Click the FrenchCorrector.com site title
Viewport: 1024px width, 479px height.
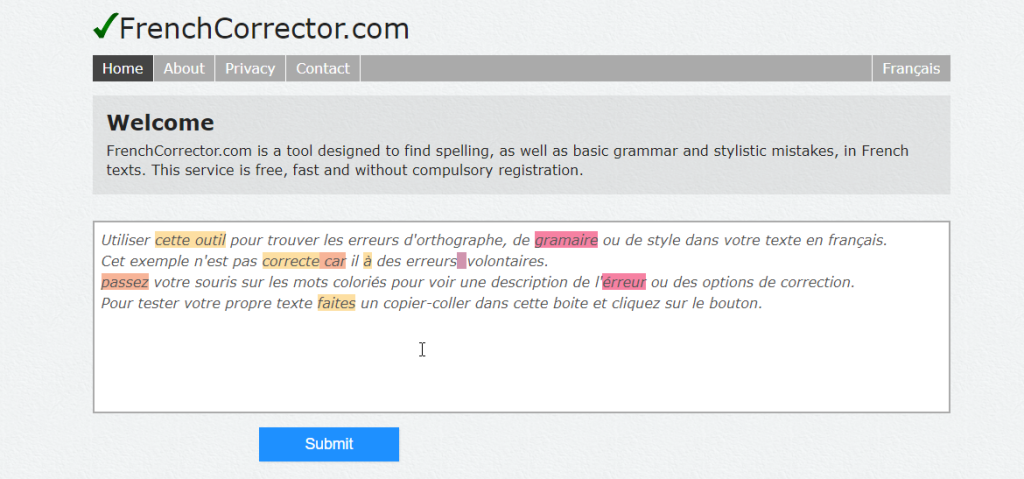tap(264, 29)
